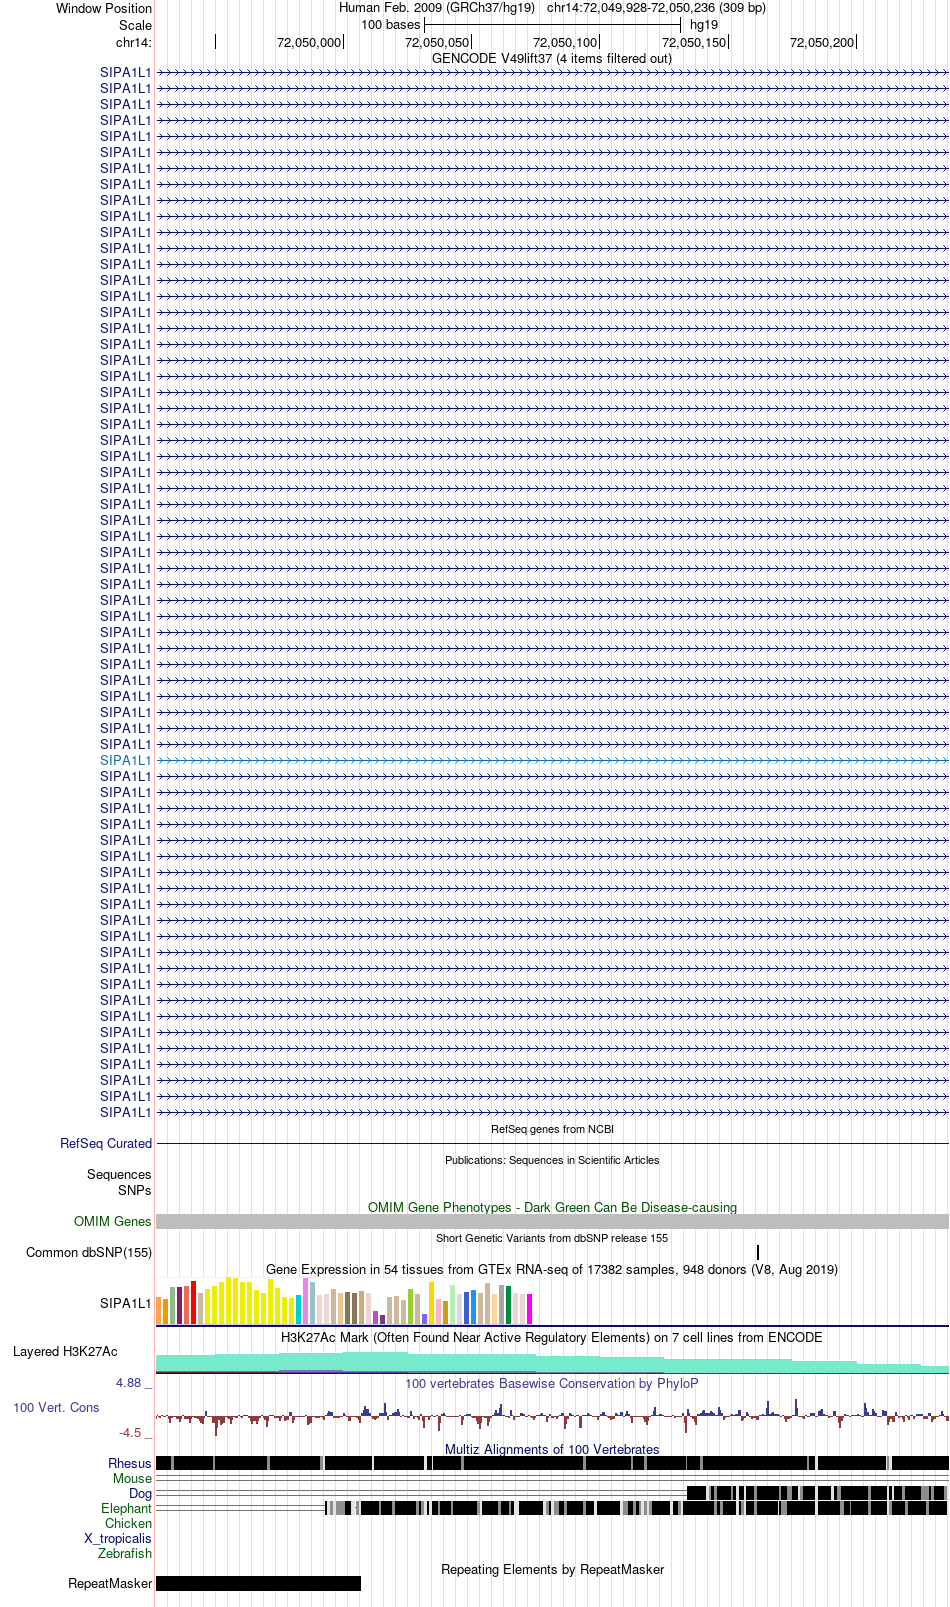950x1607 pixels.
Task: Click the 72,050,100 ruler position
Action: (x=566, y=42)
